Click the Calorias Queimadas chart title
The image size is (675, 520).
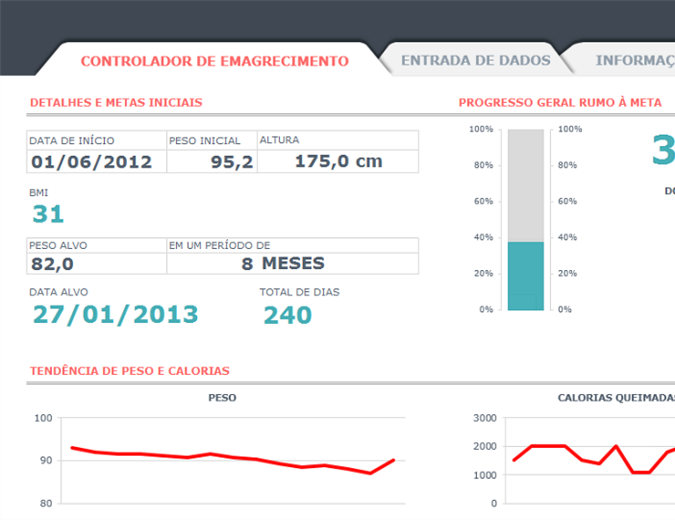click(x=616, y=398)
